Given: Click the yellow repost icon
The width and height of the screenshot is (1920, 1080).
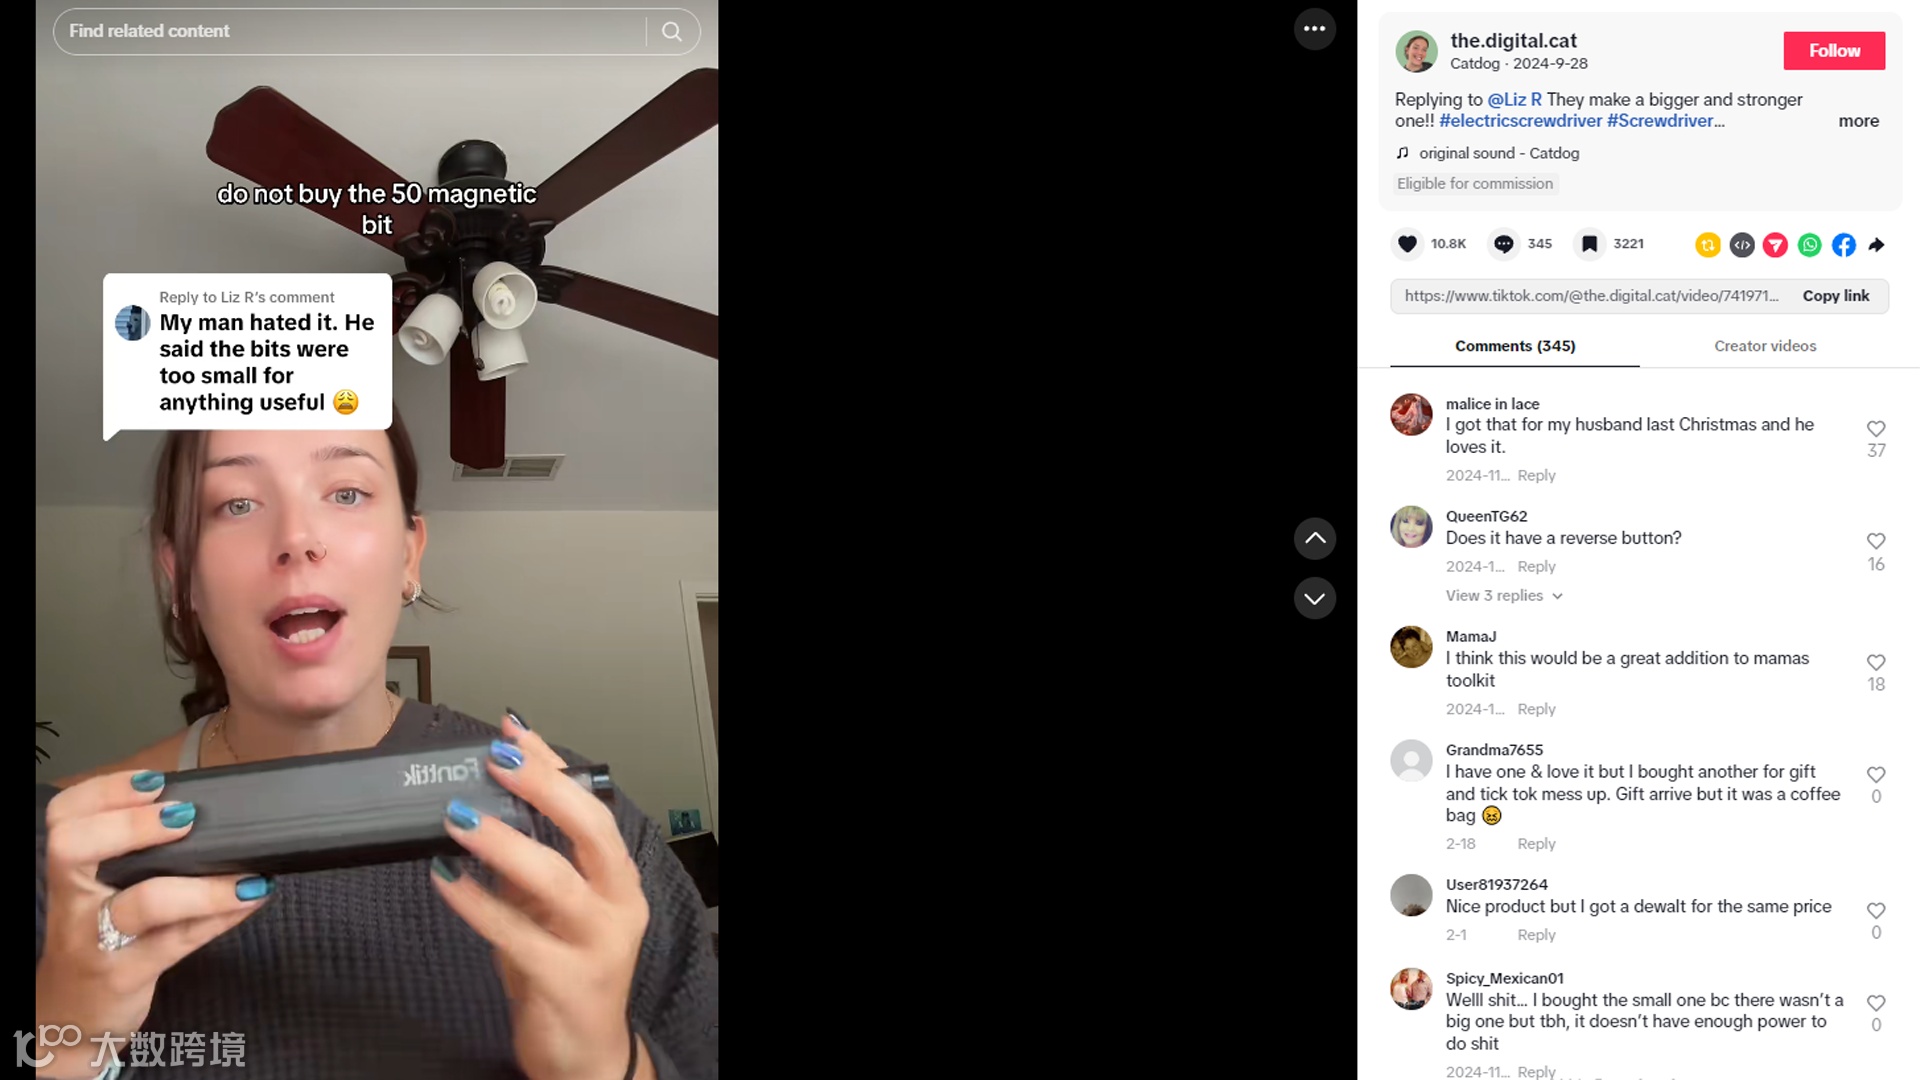Looking at the screenshot, I should coord(1708,245).
